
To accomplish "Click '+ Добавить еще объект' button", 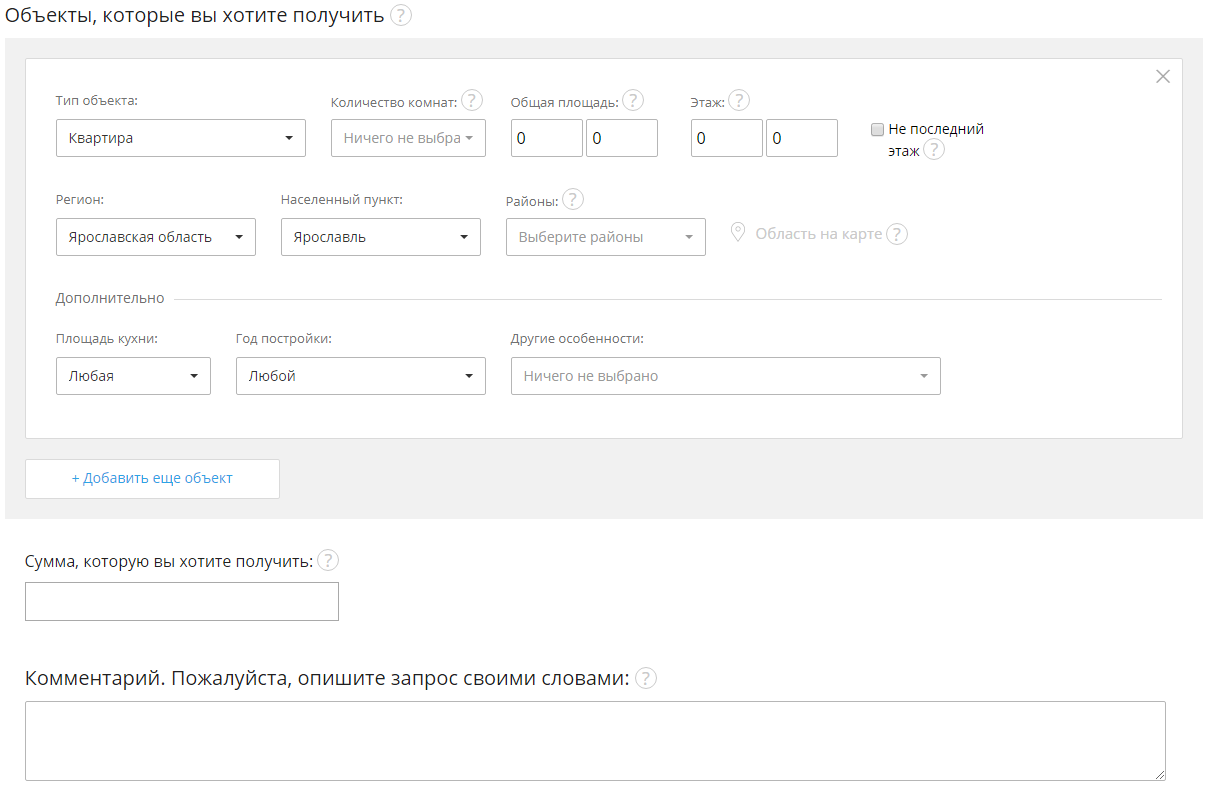I will click(x=152, y=478).
